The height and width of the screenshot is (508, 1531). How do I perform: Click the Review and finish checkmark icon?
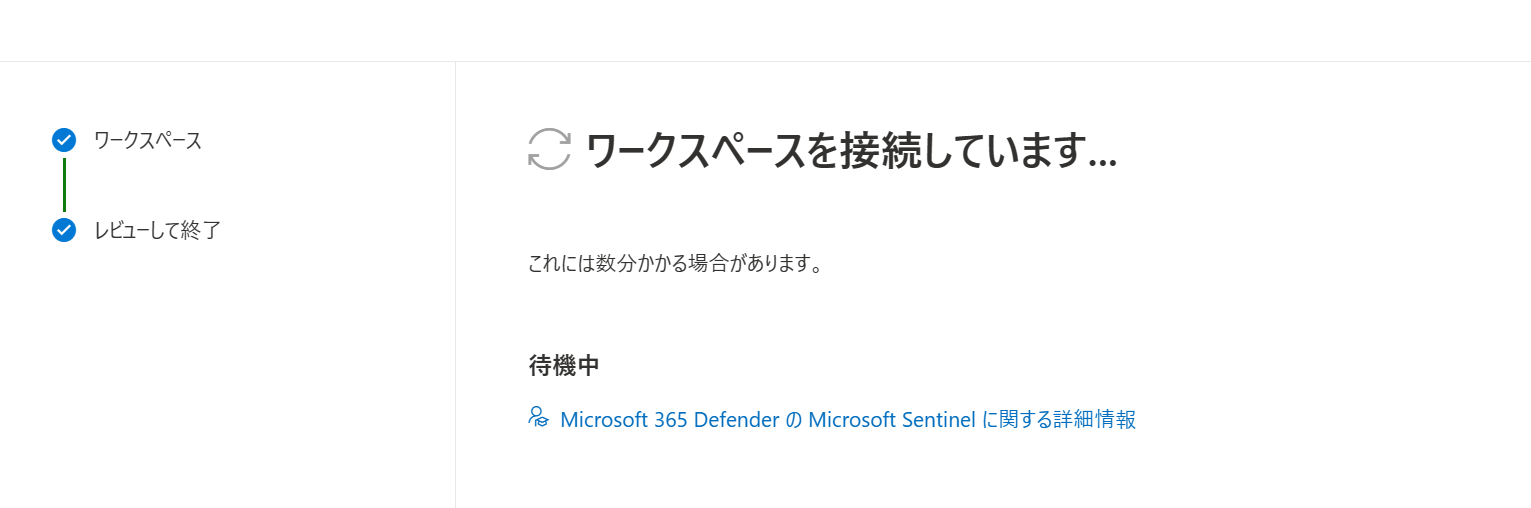click(64, 230)
